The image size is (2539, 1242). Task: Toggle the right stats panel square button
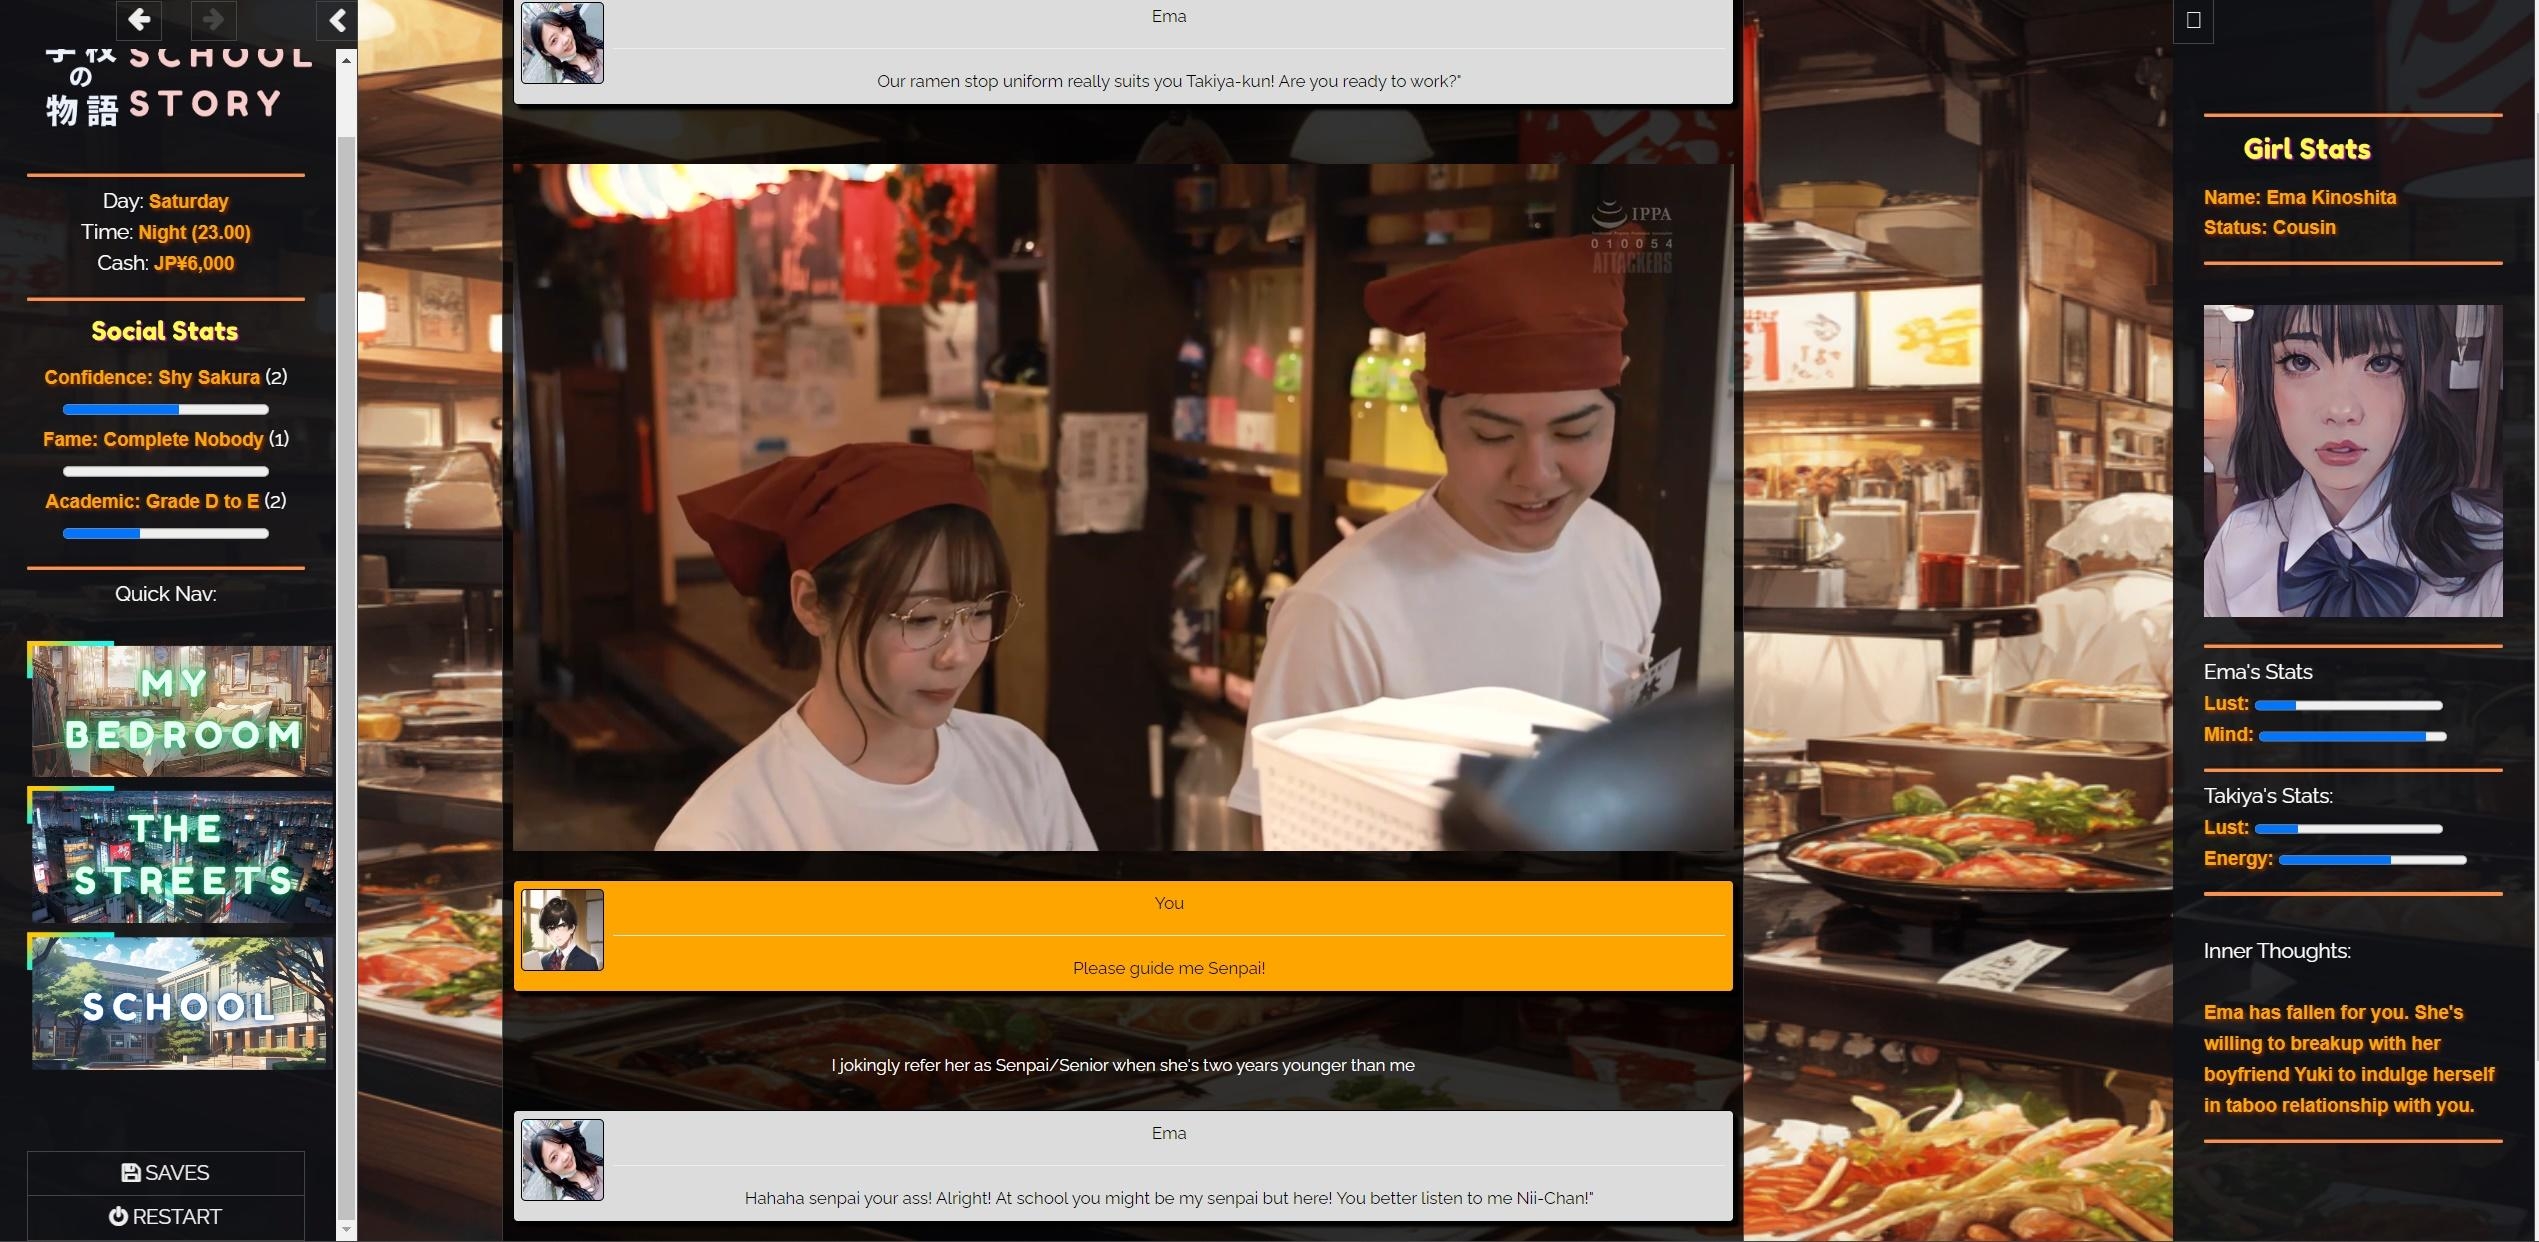[x=2193, y=20]
